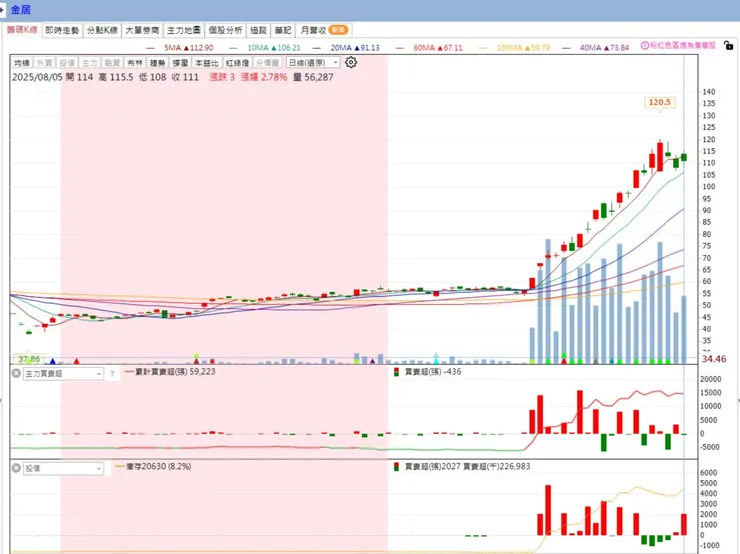Close the 投信 indicator panel

[x=16, y=468]
